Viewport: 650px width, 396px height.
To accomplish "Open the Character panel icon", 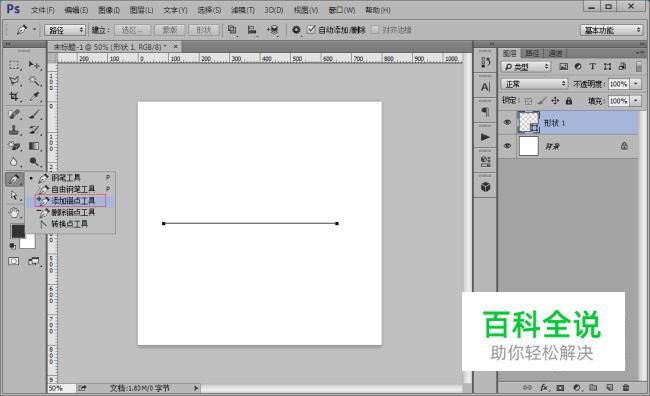I will tap(485, 87).
